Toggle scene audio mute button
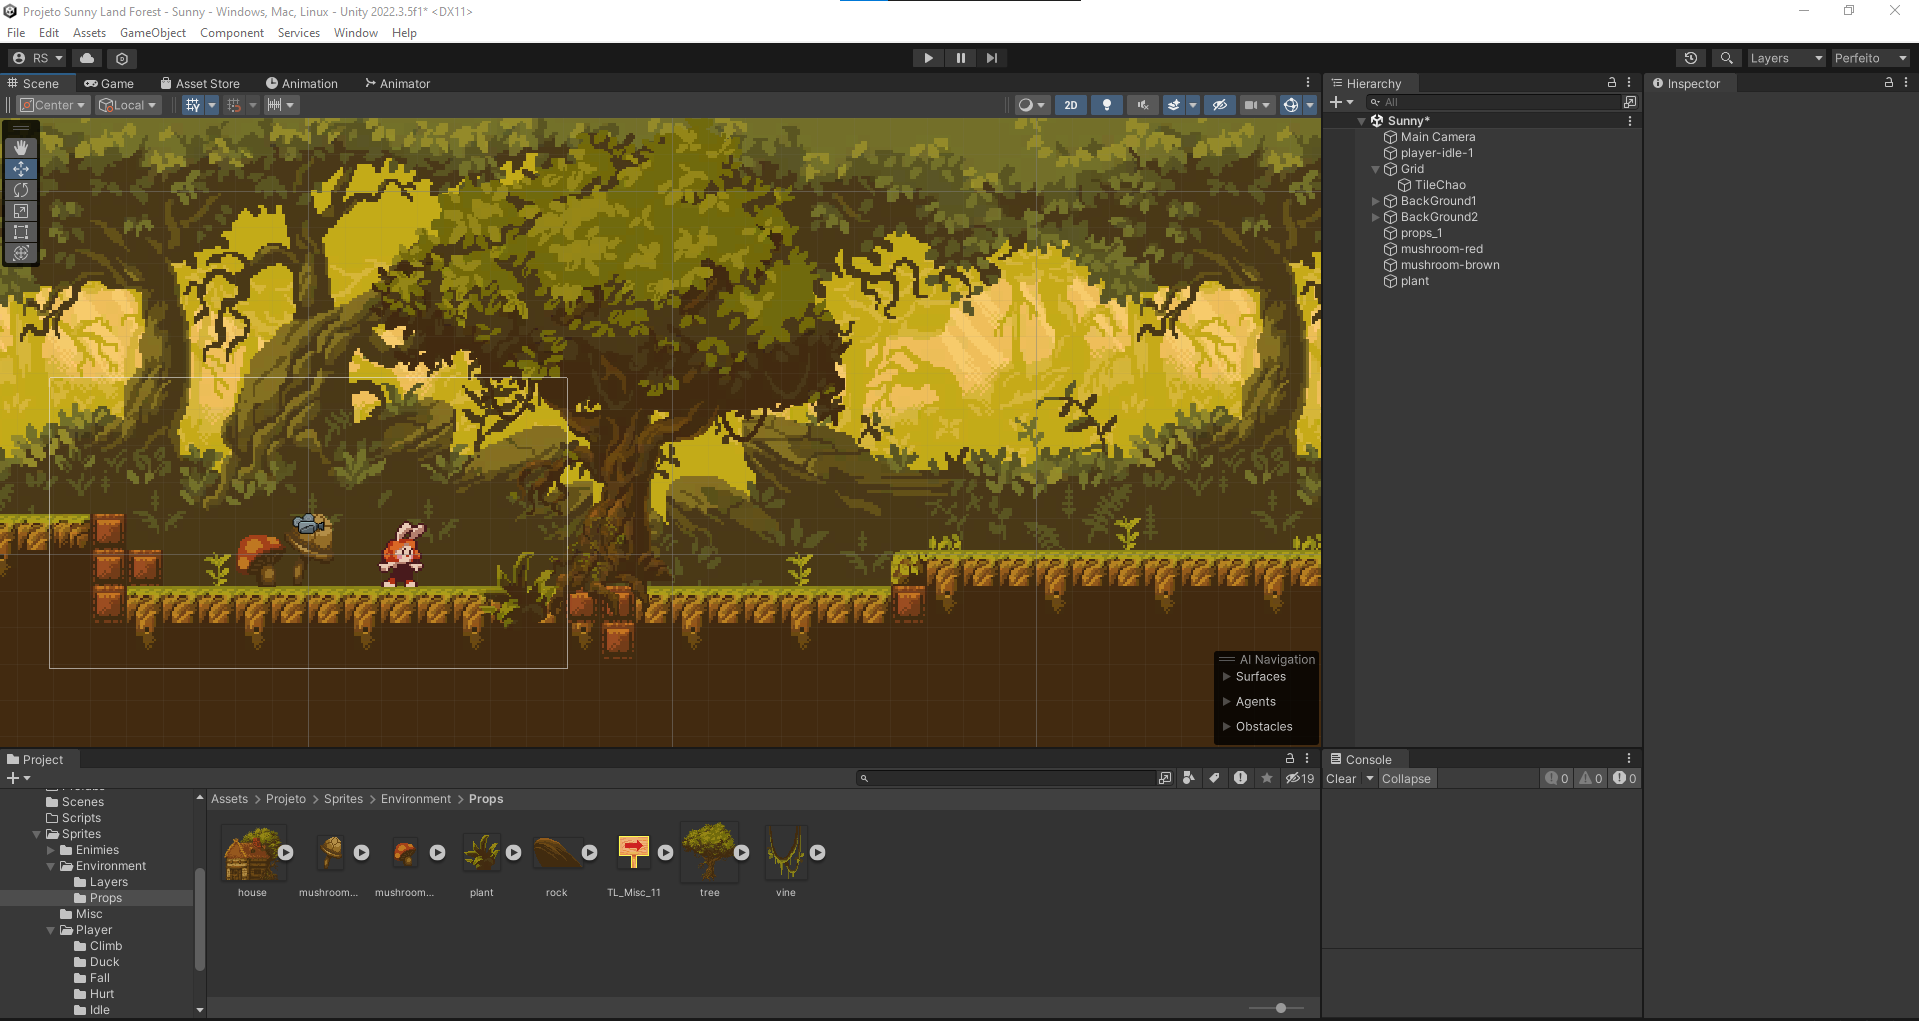Screen dimensions: 1919x1021 [x=1142, y=105]
